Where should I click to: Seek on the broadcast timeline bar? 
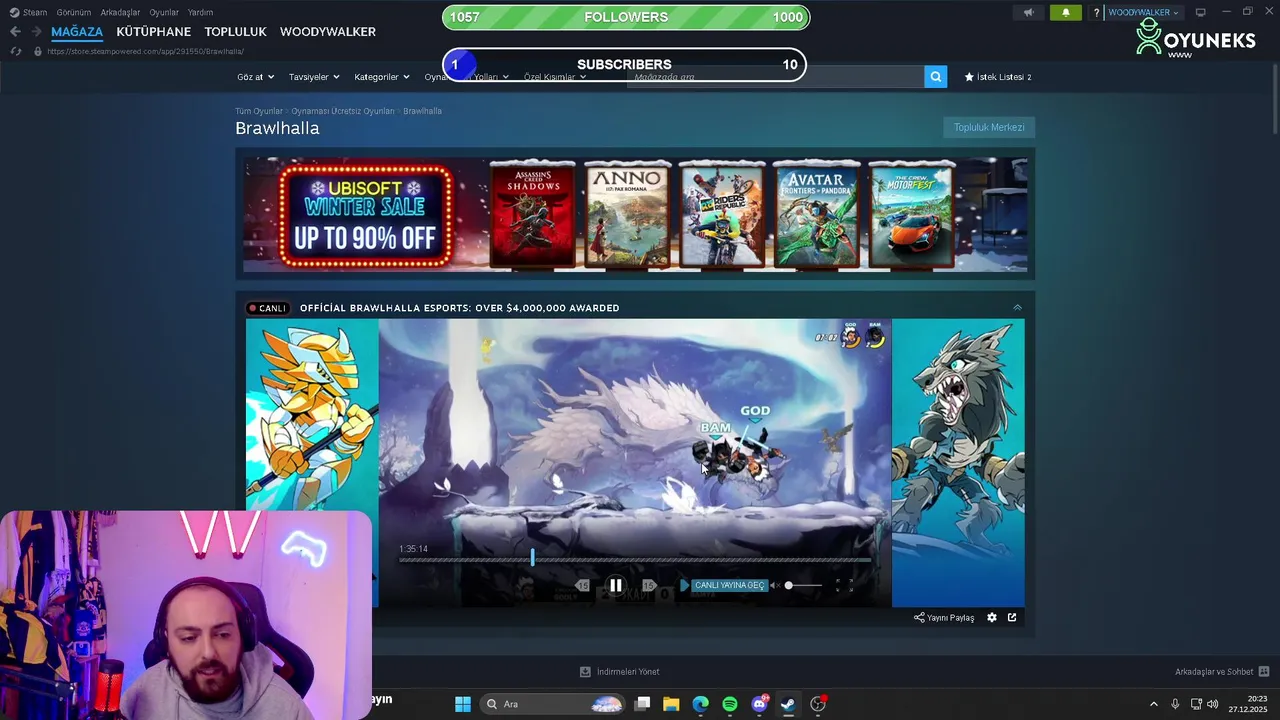point(635,559)
